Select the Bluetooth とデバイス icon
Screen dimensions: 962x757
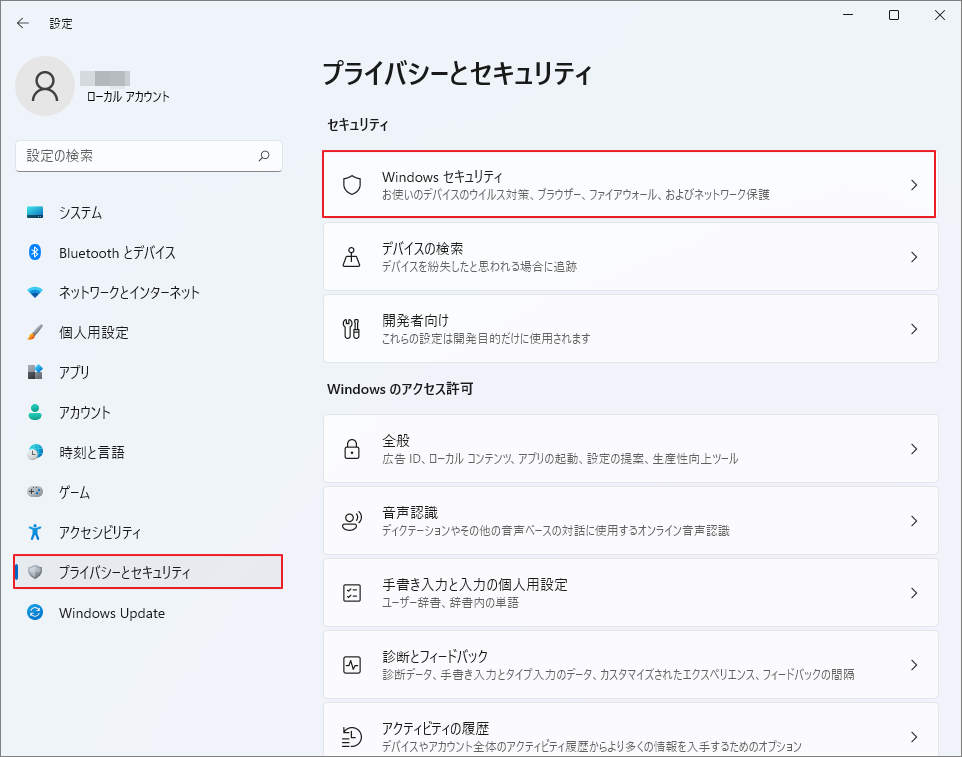click(36, 252)
